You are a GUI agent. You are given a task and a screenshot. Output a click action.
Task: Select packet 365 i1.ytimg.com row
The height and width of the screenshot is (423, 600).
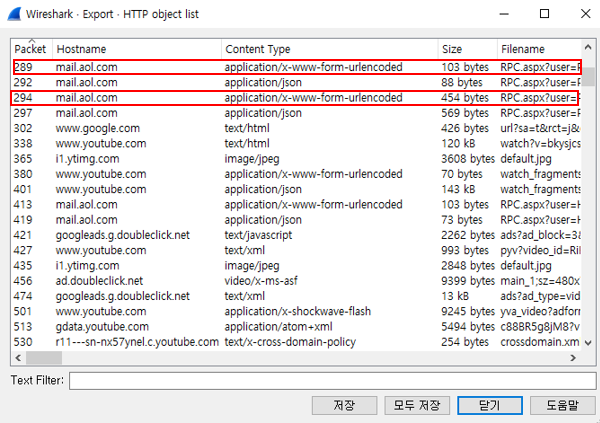(x=297, y=159)
